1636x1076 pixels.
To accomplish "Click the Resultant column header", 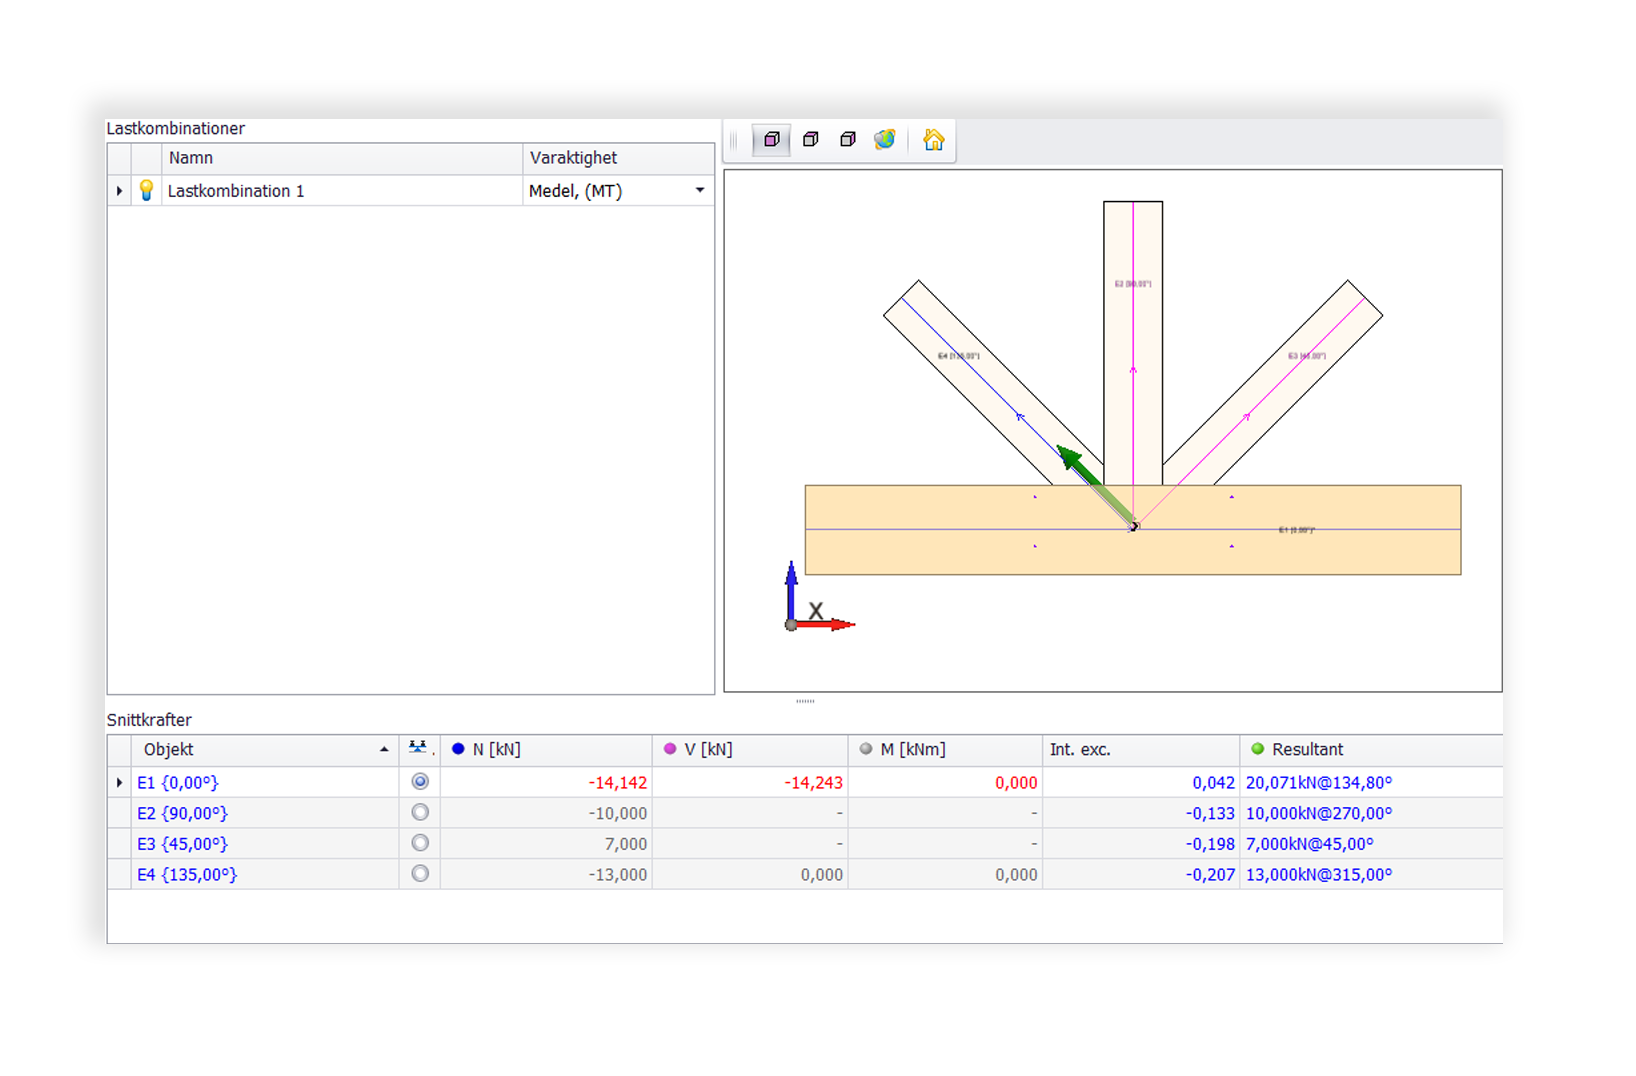I will click(x=1307, y=749).
